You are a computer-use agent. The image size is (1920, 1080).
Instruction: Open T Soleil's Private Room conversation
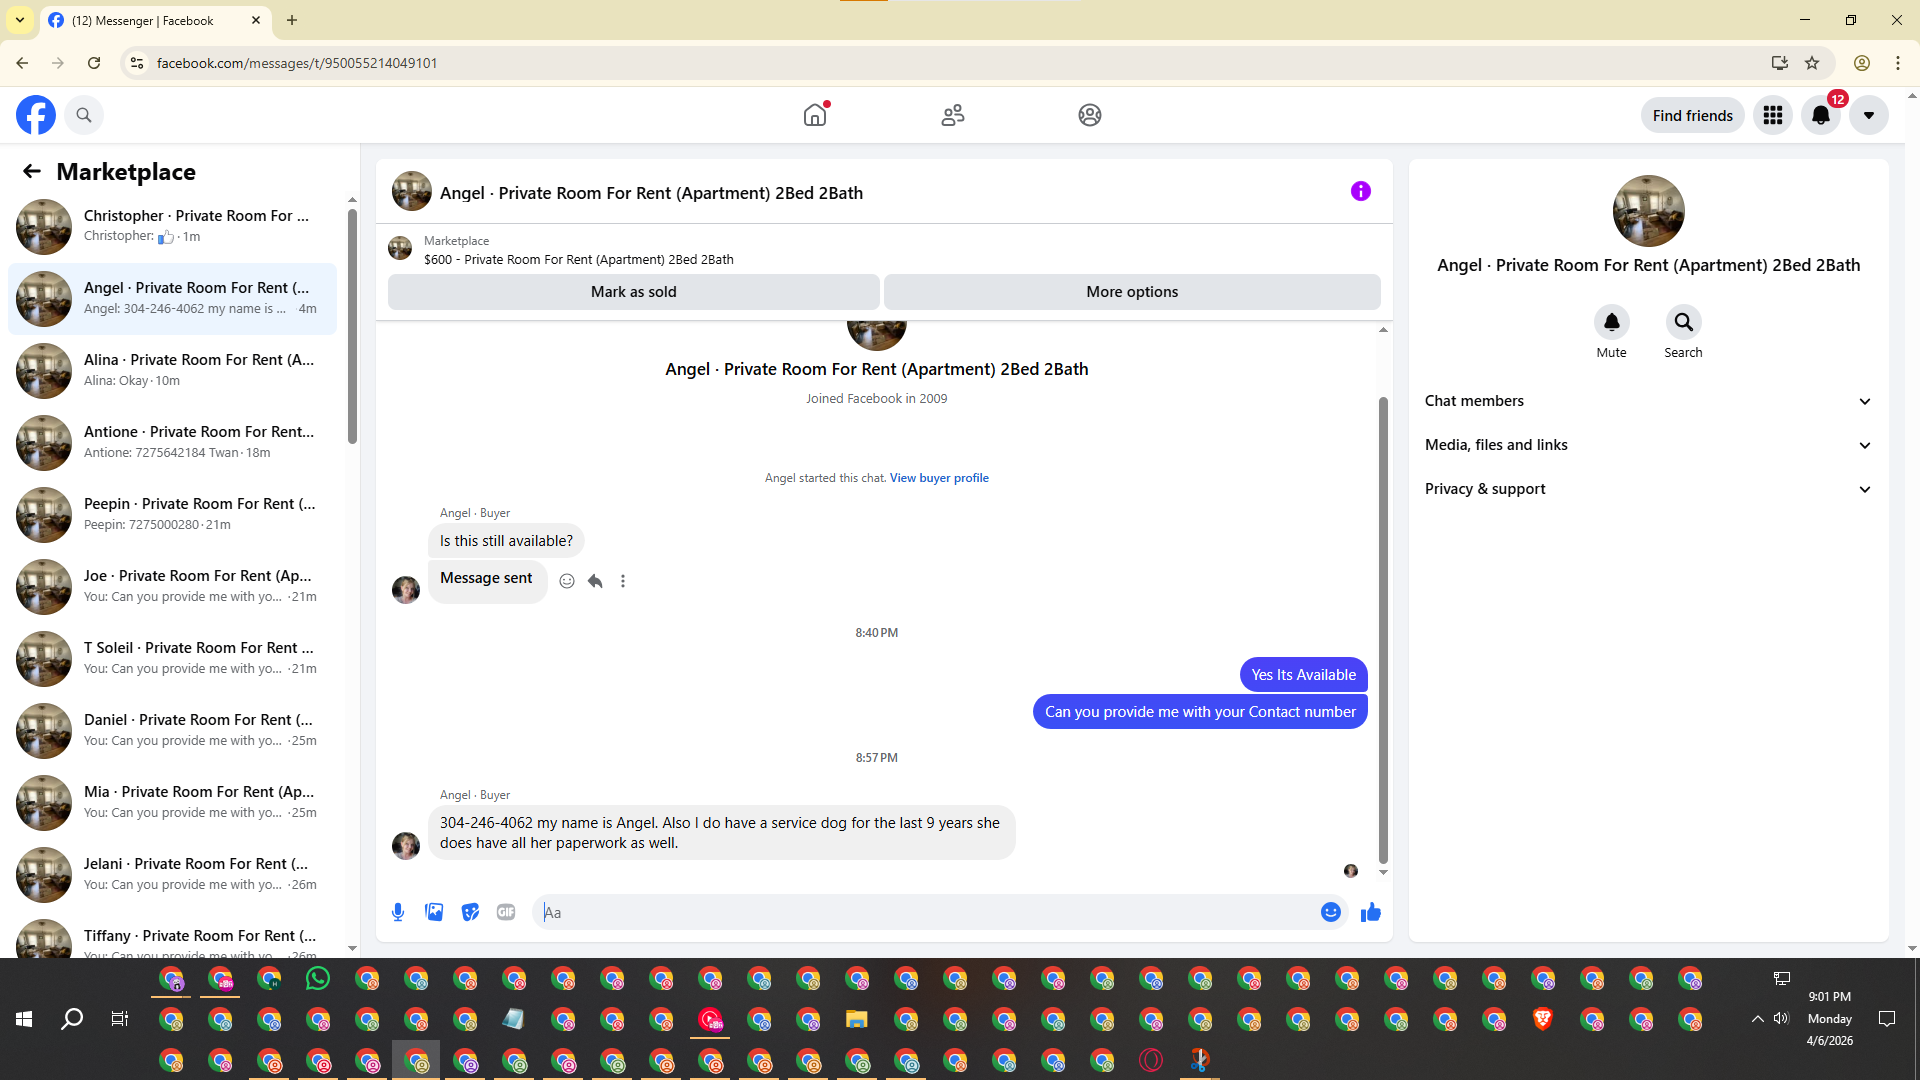pos(172,659)
